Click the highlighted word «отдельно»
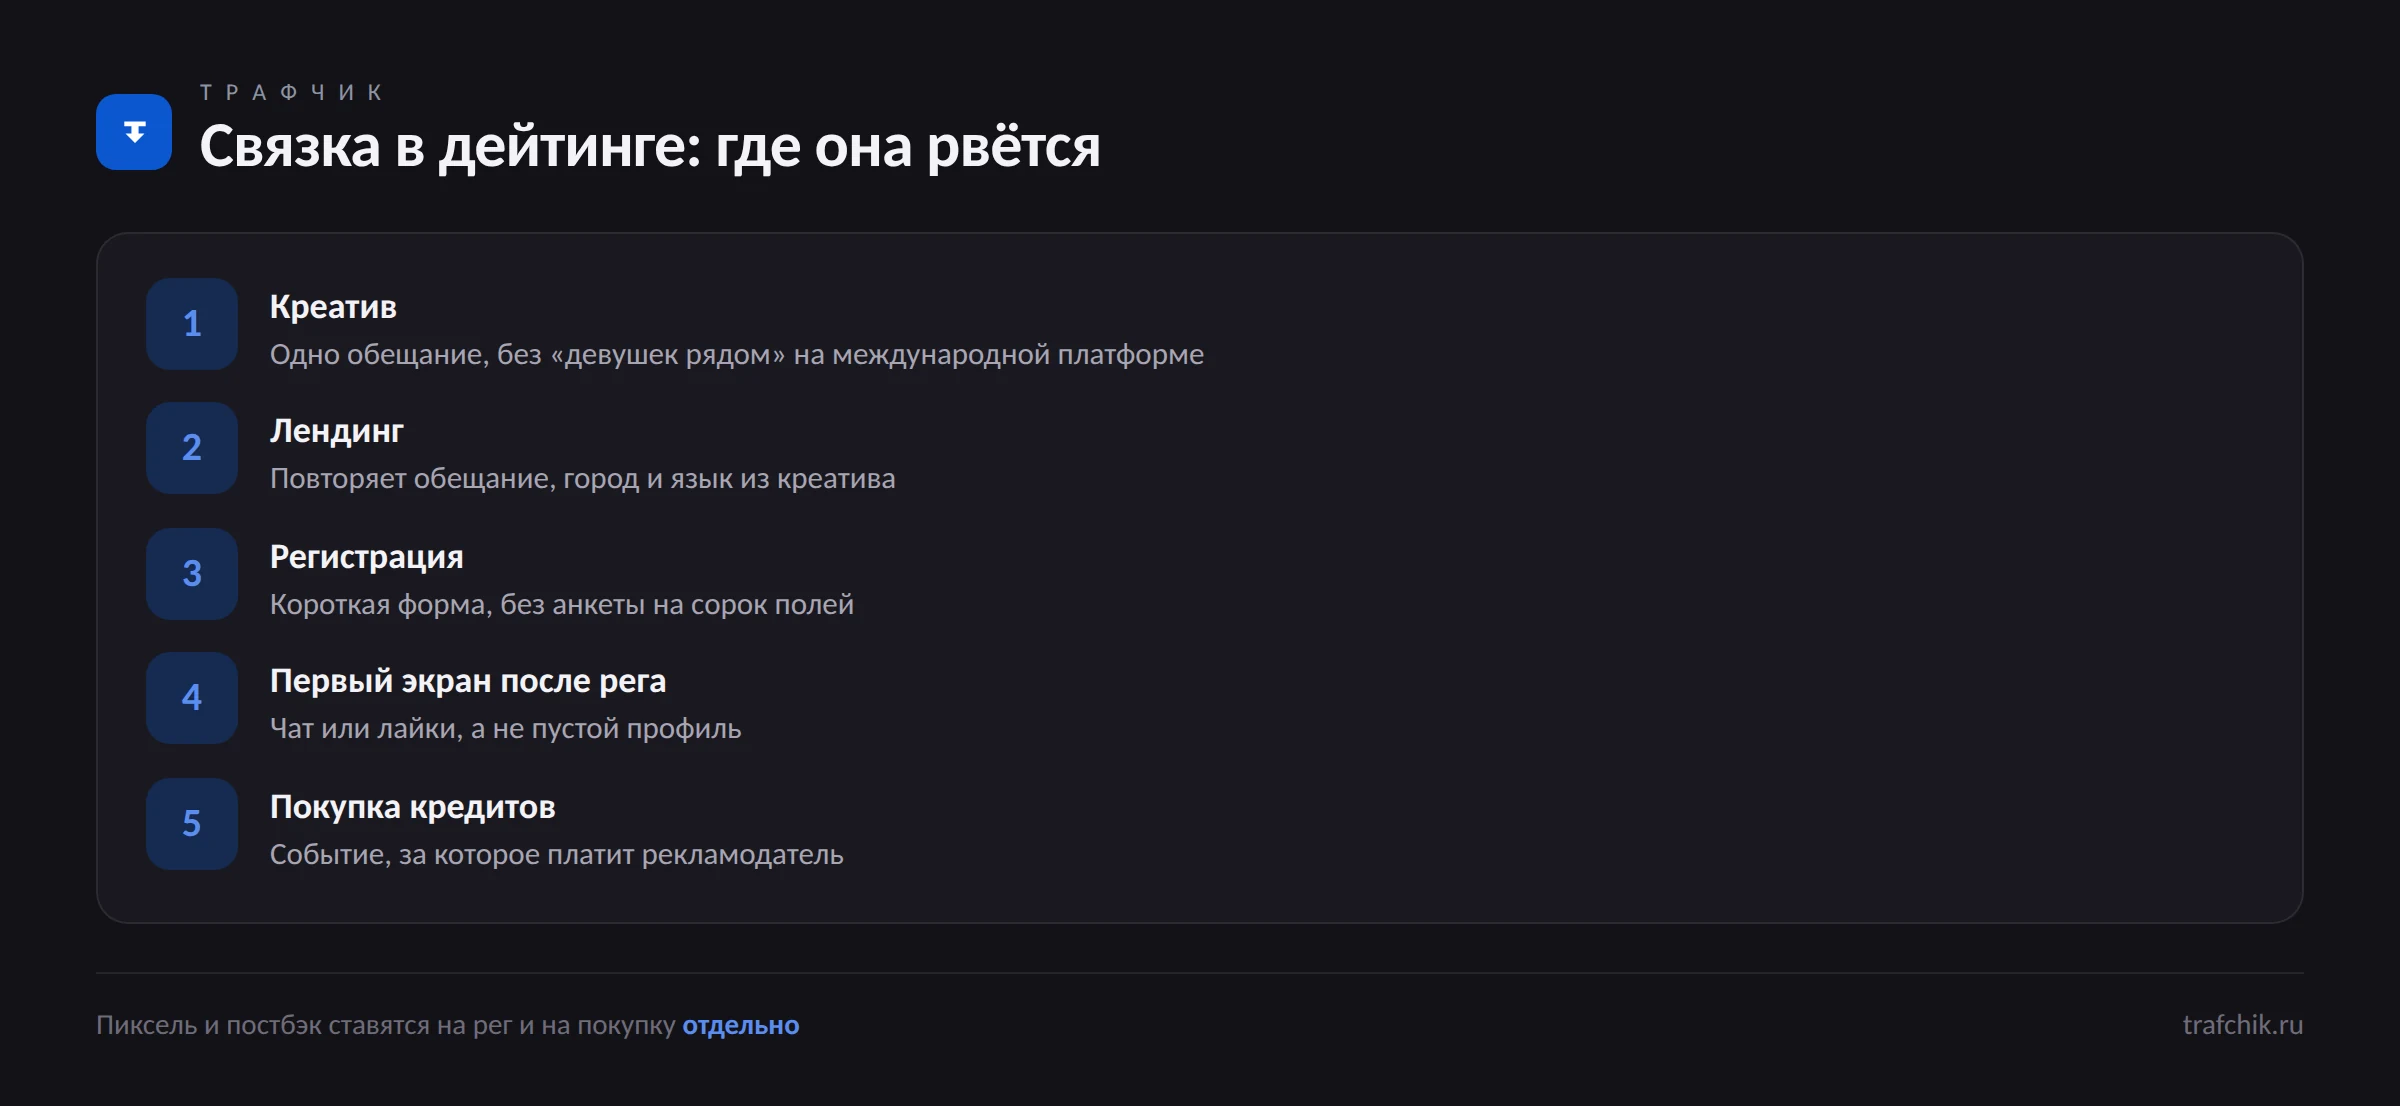This screenshot has height=1106, width=2400. (x=741, y=1025)
